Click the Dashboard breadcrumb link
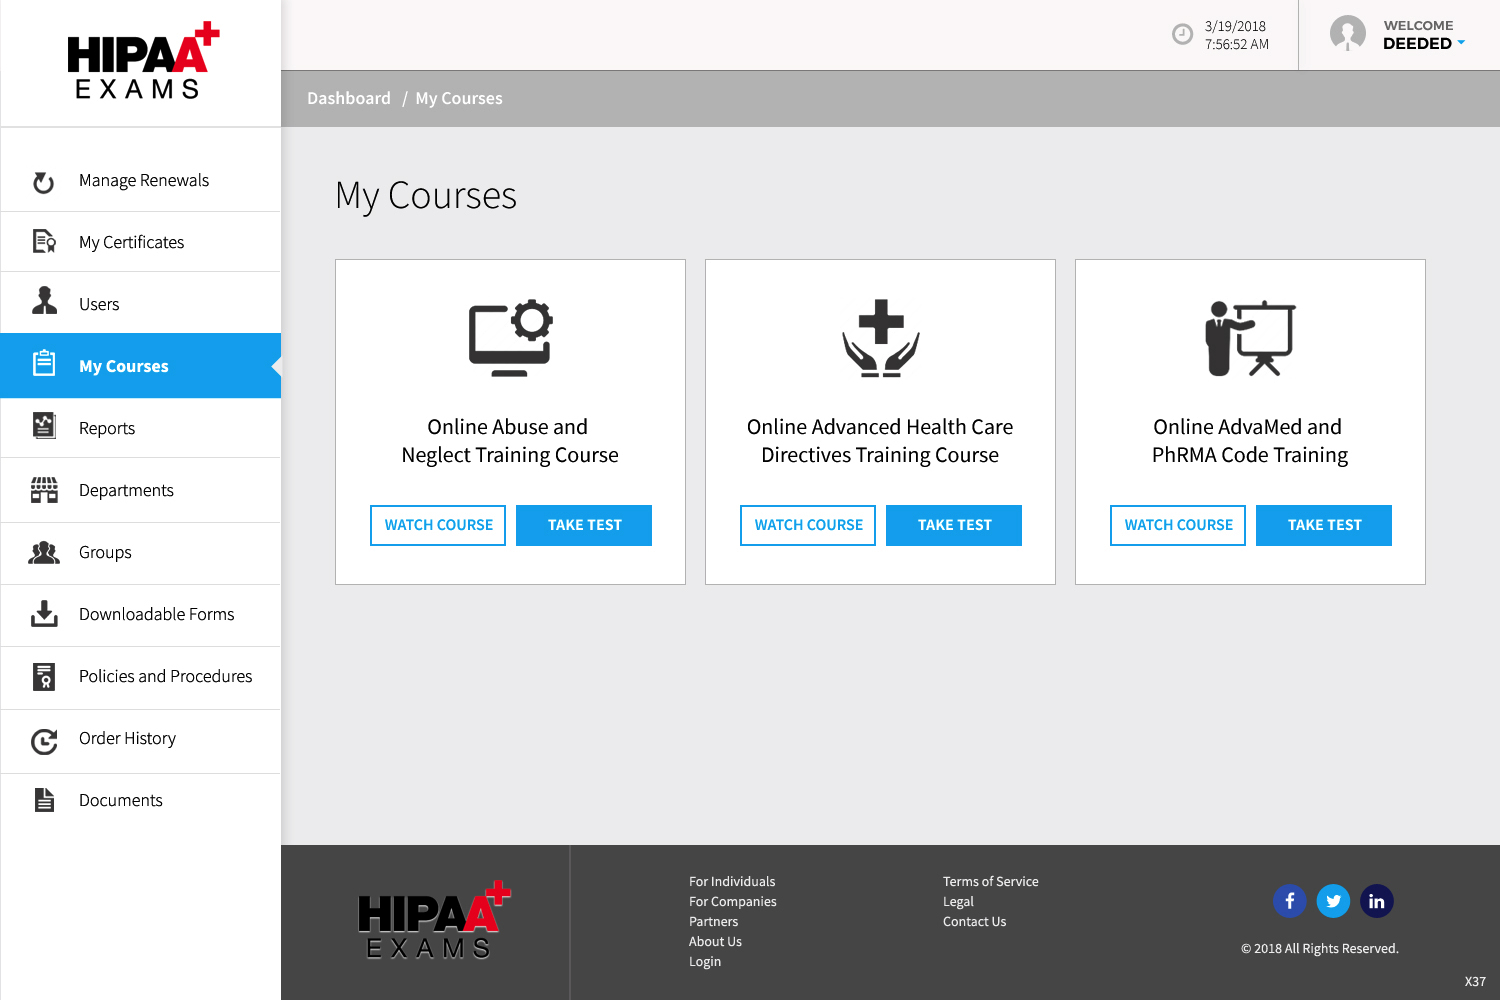The image size is (1500, 1000). (x=349, y=98)
